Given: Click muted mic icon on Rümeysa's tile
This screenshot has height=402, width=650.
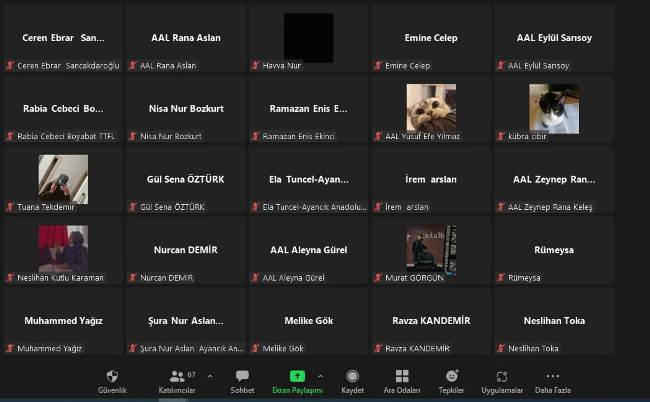Looking at the screenshot, I should 501,278.
